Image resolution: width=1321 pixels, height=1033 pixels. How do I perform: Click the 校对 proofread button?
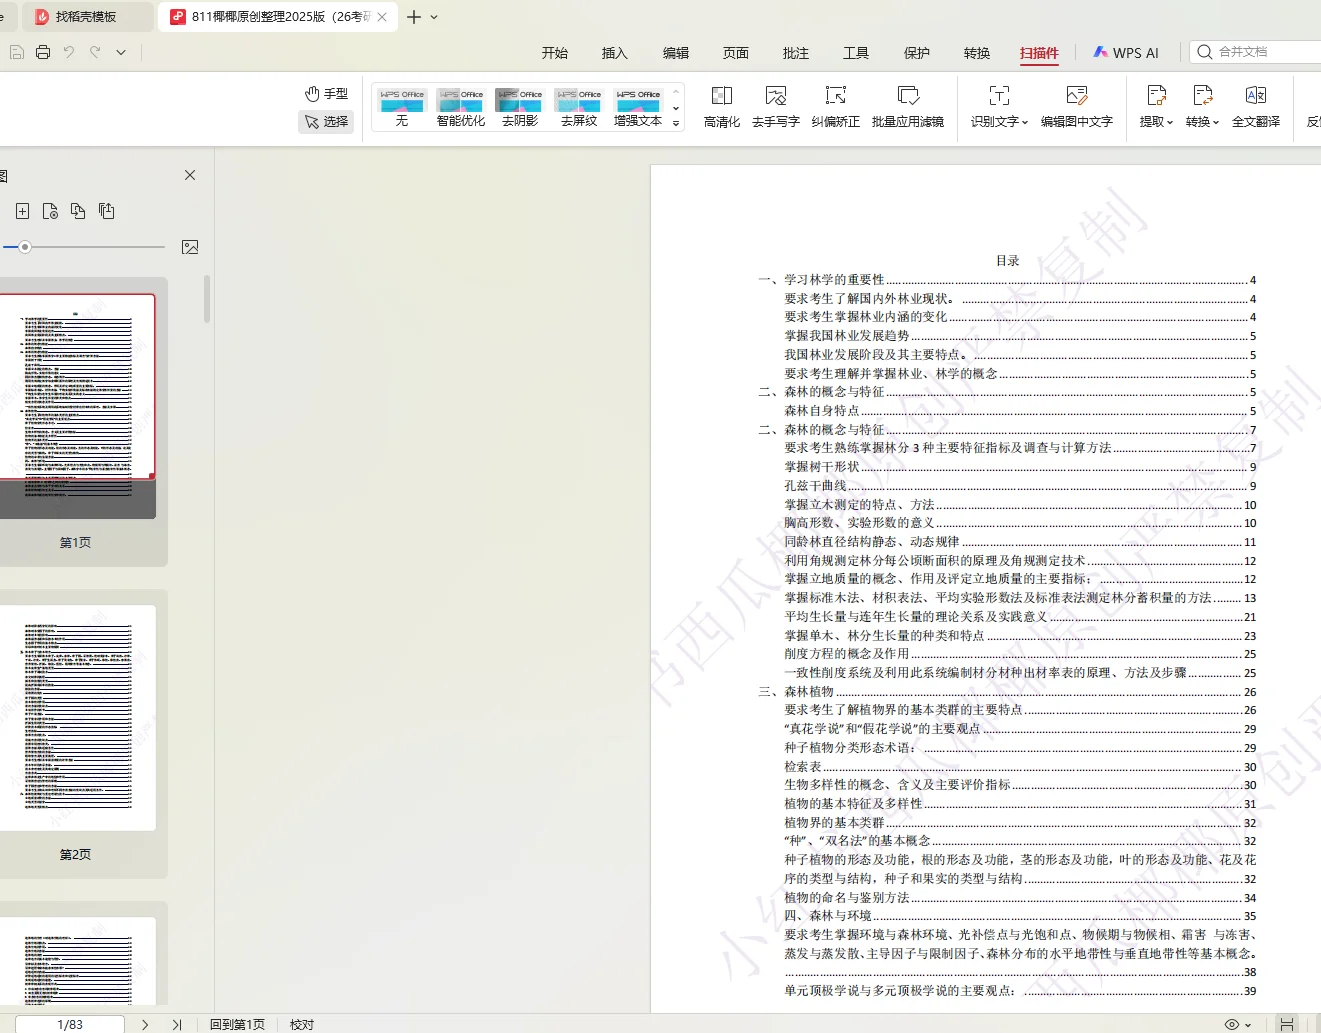point(301,1024)
